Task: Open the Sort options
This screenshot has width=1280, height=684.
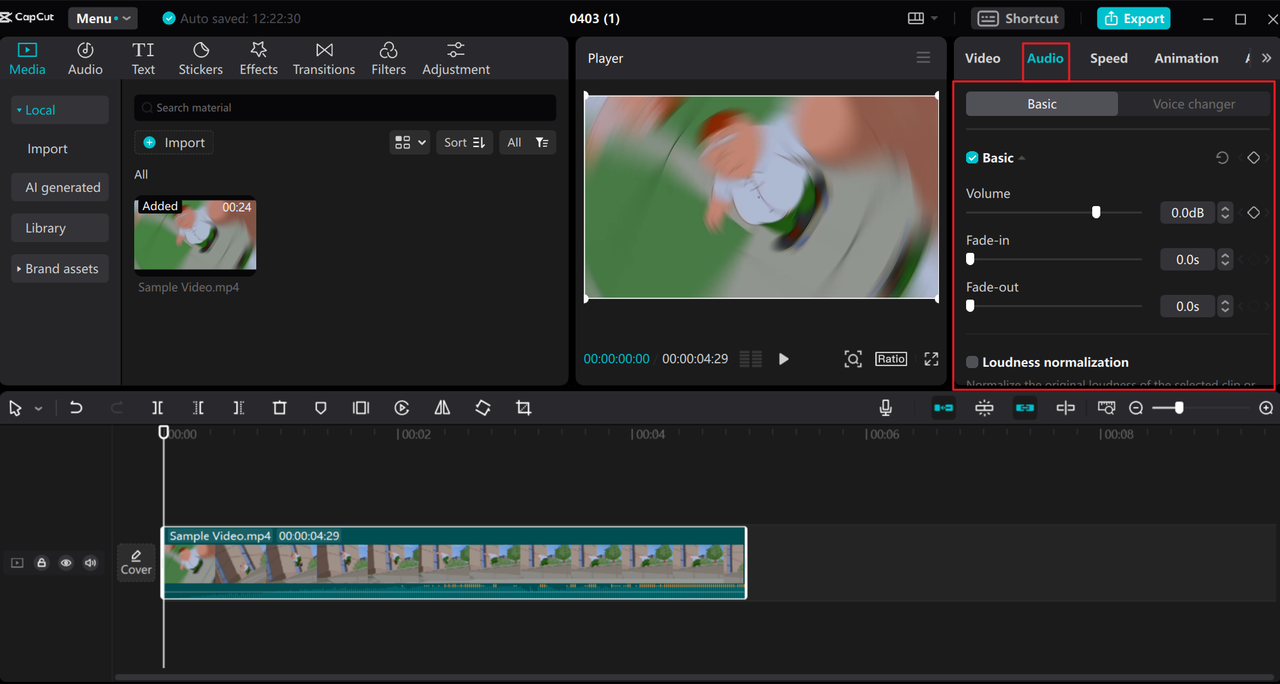Action: 464,143
